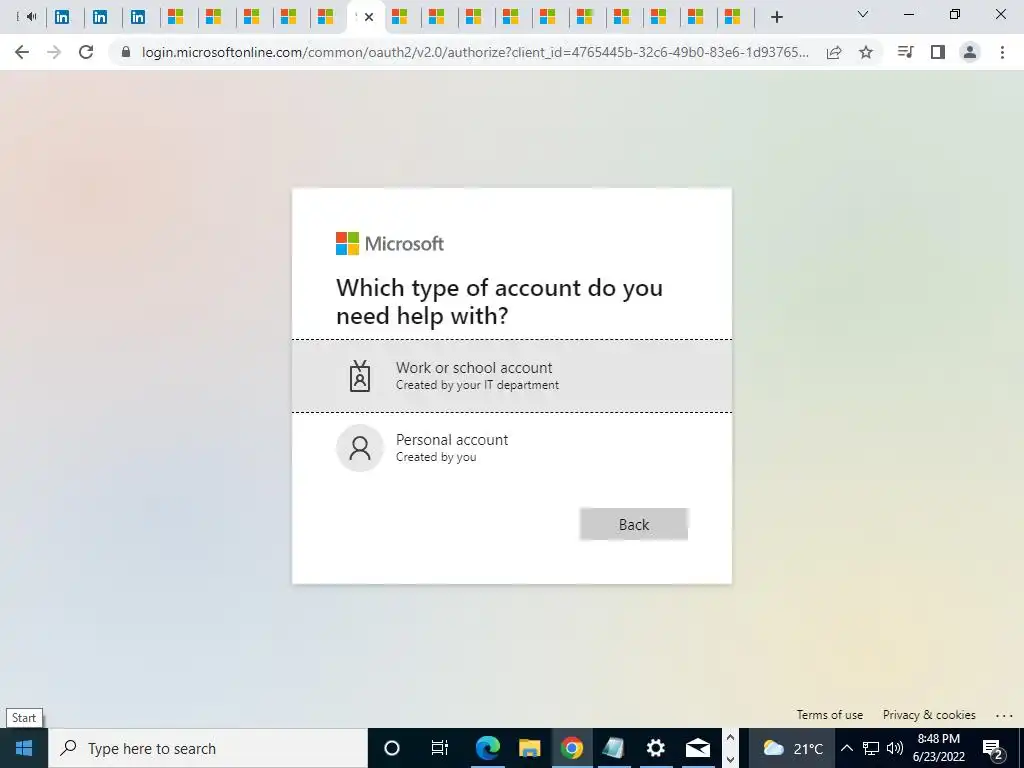
Task: Open the Settings gear on the taskbar
Action: click(655, 748)
